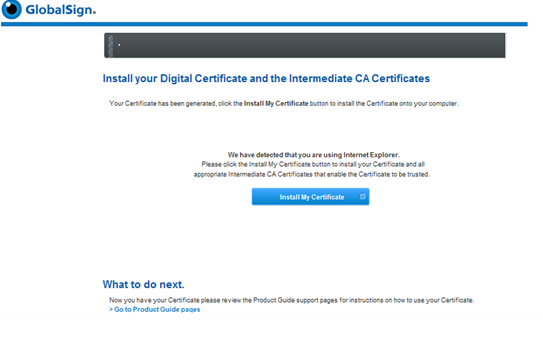Screen dimensions: 543x360
Task: Select the heading Install your Digital Certificate
Action: (266, 79)
